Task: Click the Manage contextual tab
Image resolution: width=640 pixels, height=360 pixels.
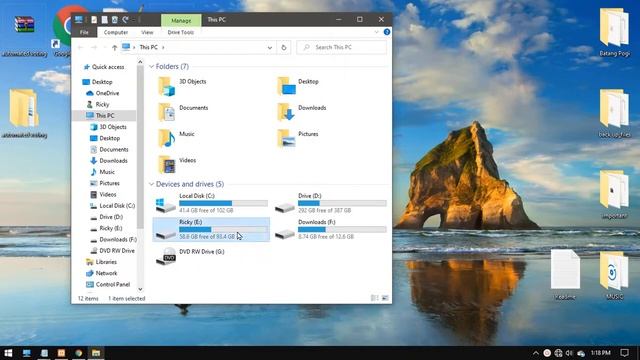Action: point(181,20)
